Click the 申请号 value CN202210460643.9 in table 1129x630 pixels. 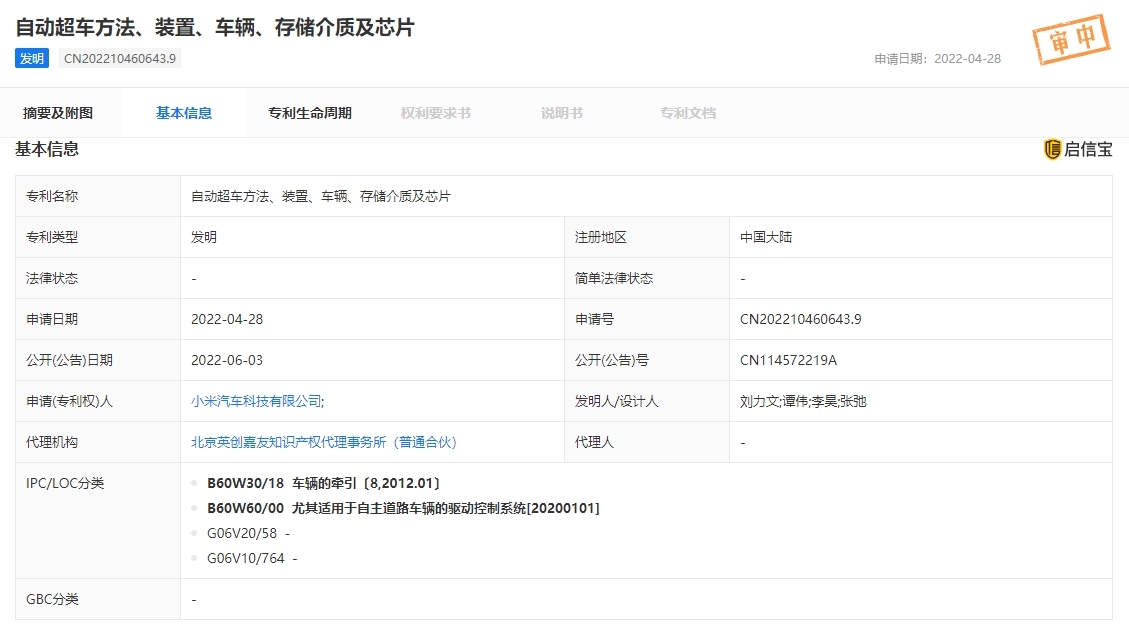801,319
